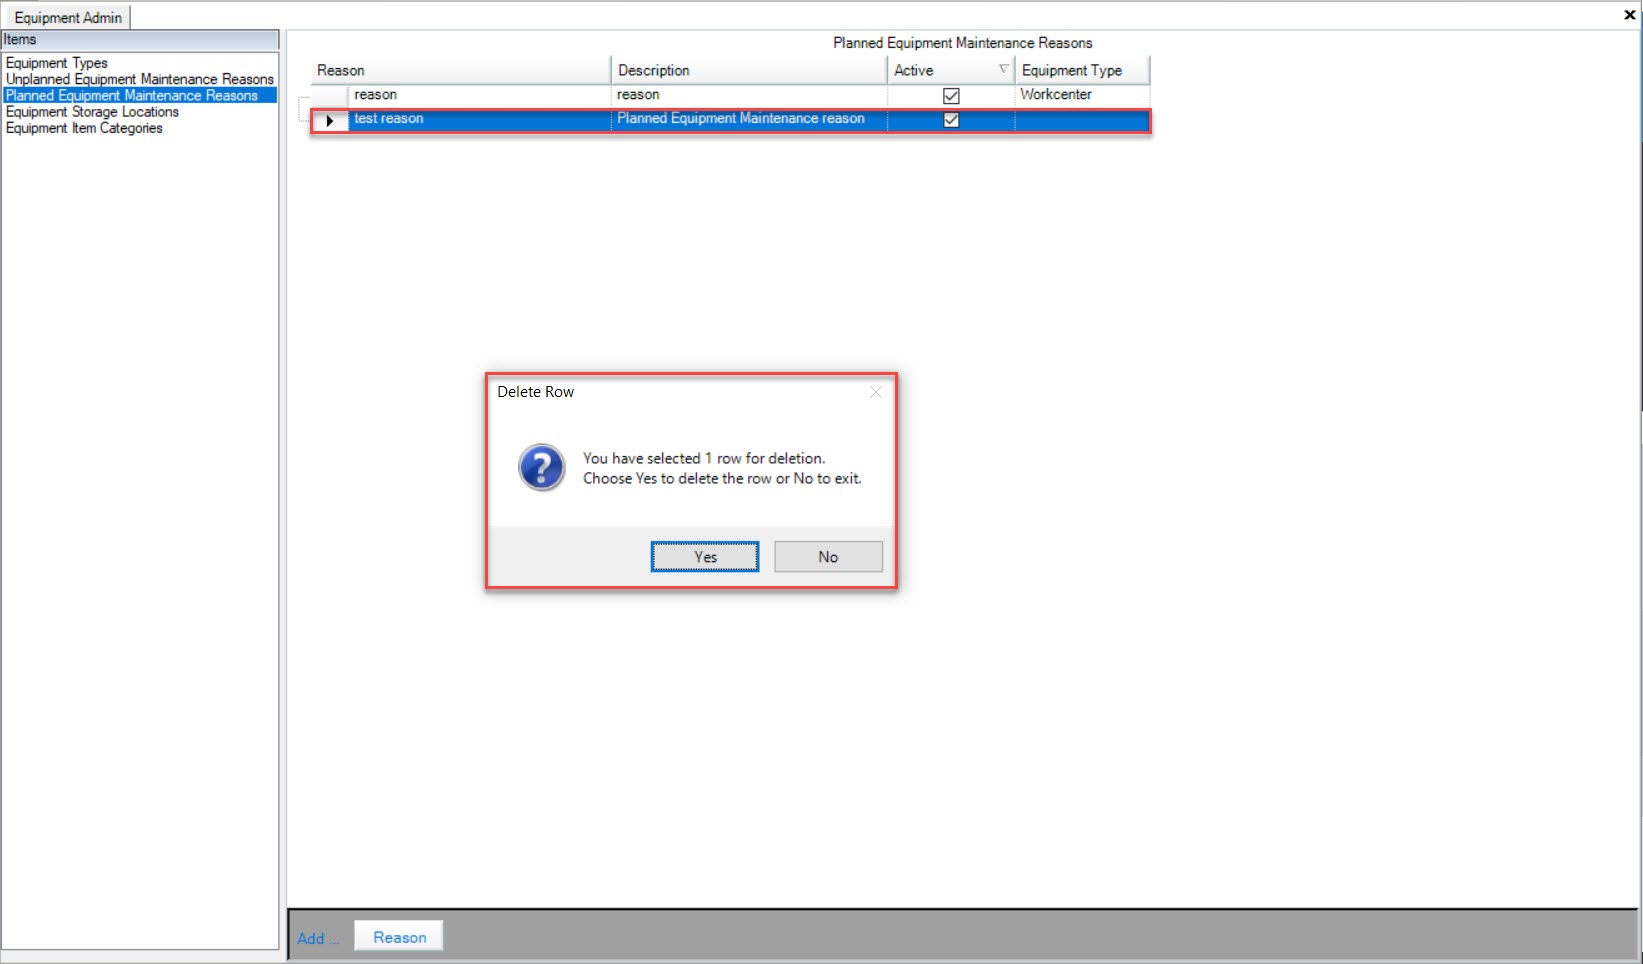Select Equipment Item Categories item
Screen dimensions: 1643x964
point(84,128)
